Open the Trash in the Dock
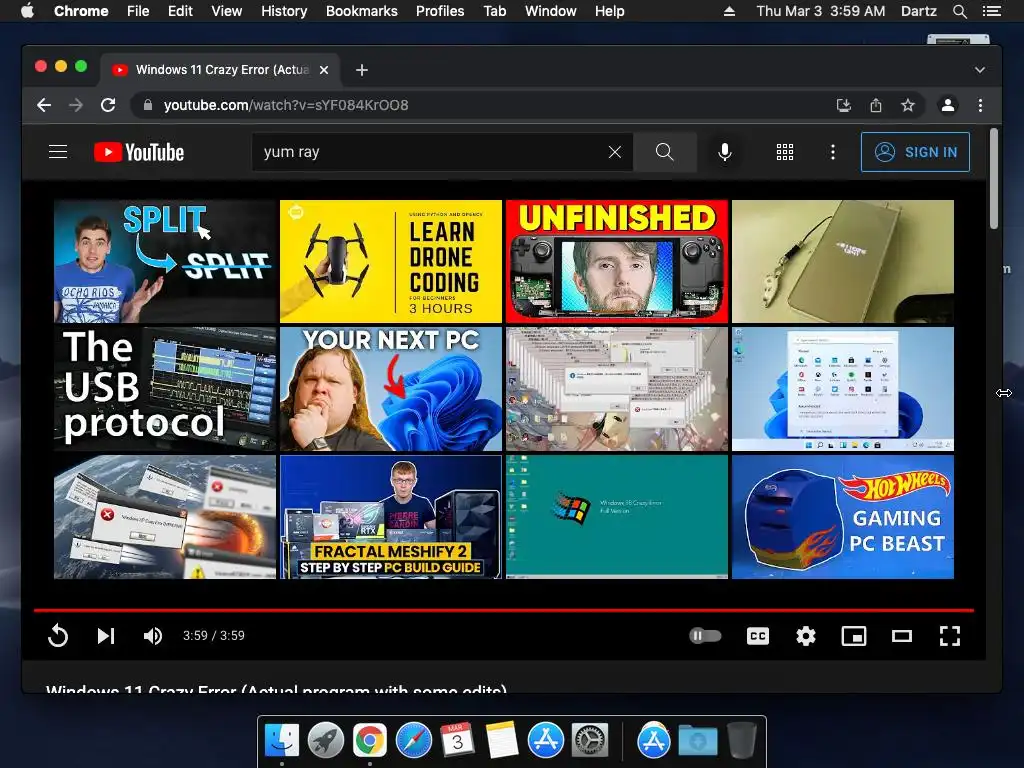The height and width of the screenshot is (768, 1024). point(741,740)
